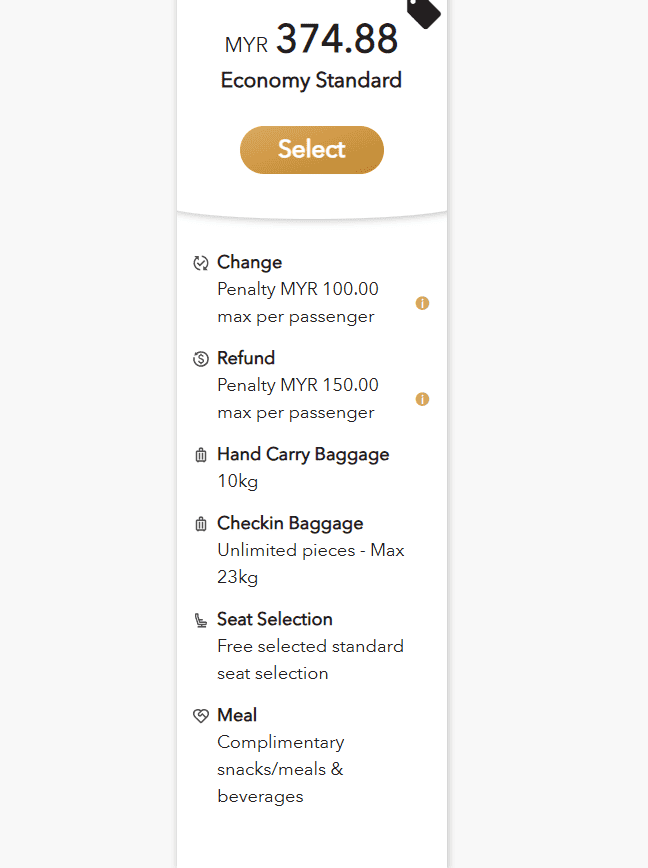This screenshot has width=648, height=868.
Task: Click the MYR 374.88 fare price
Action: click(311, 39)
